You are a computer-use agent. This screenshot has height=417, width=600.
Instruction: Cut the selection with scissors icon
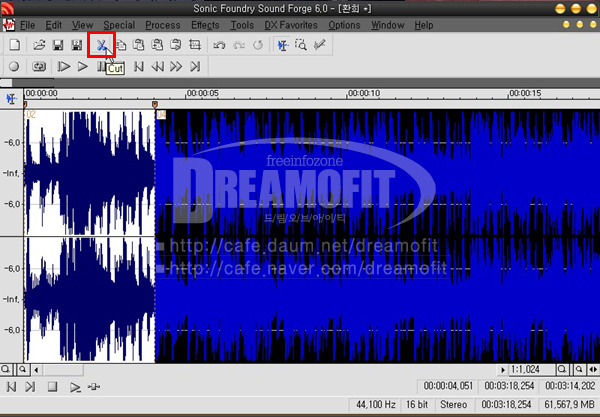pos(101,45)
